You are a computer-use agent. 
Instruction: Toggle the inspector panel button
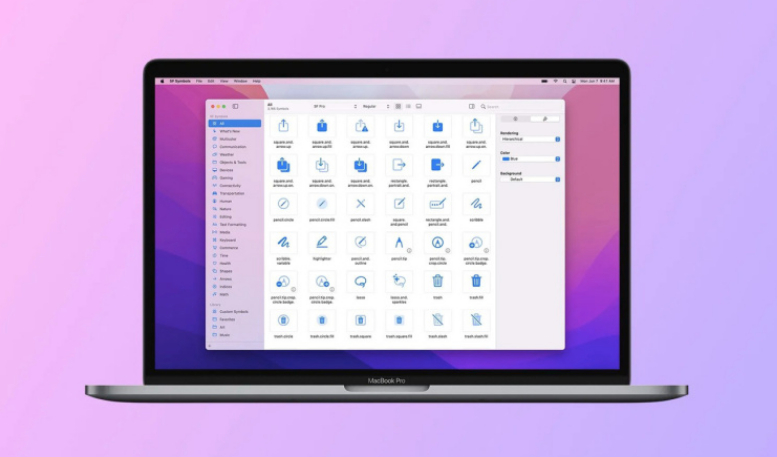pyautogui.click(x=472, y=106)
